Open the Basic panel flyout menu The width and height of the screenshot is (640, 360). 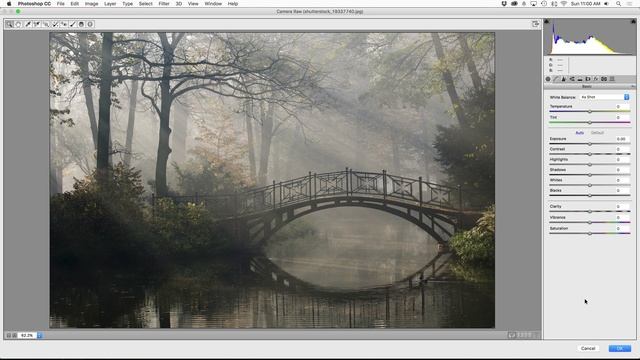(633, 87)
